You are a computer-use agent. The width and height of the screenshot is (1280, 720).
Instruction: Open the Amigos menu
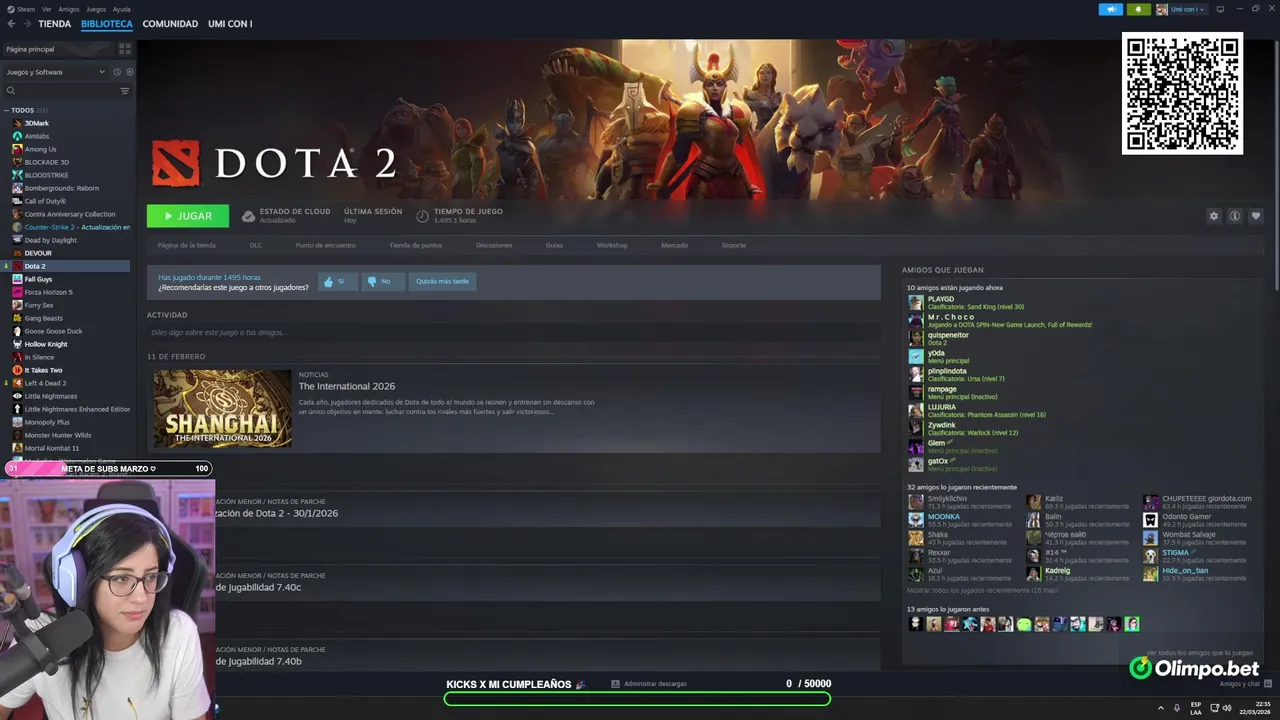point(69,9)
